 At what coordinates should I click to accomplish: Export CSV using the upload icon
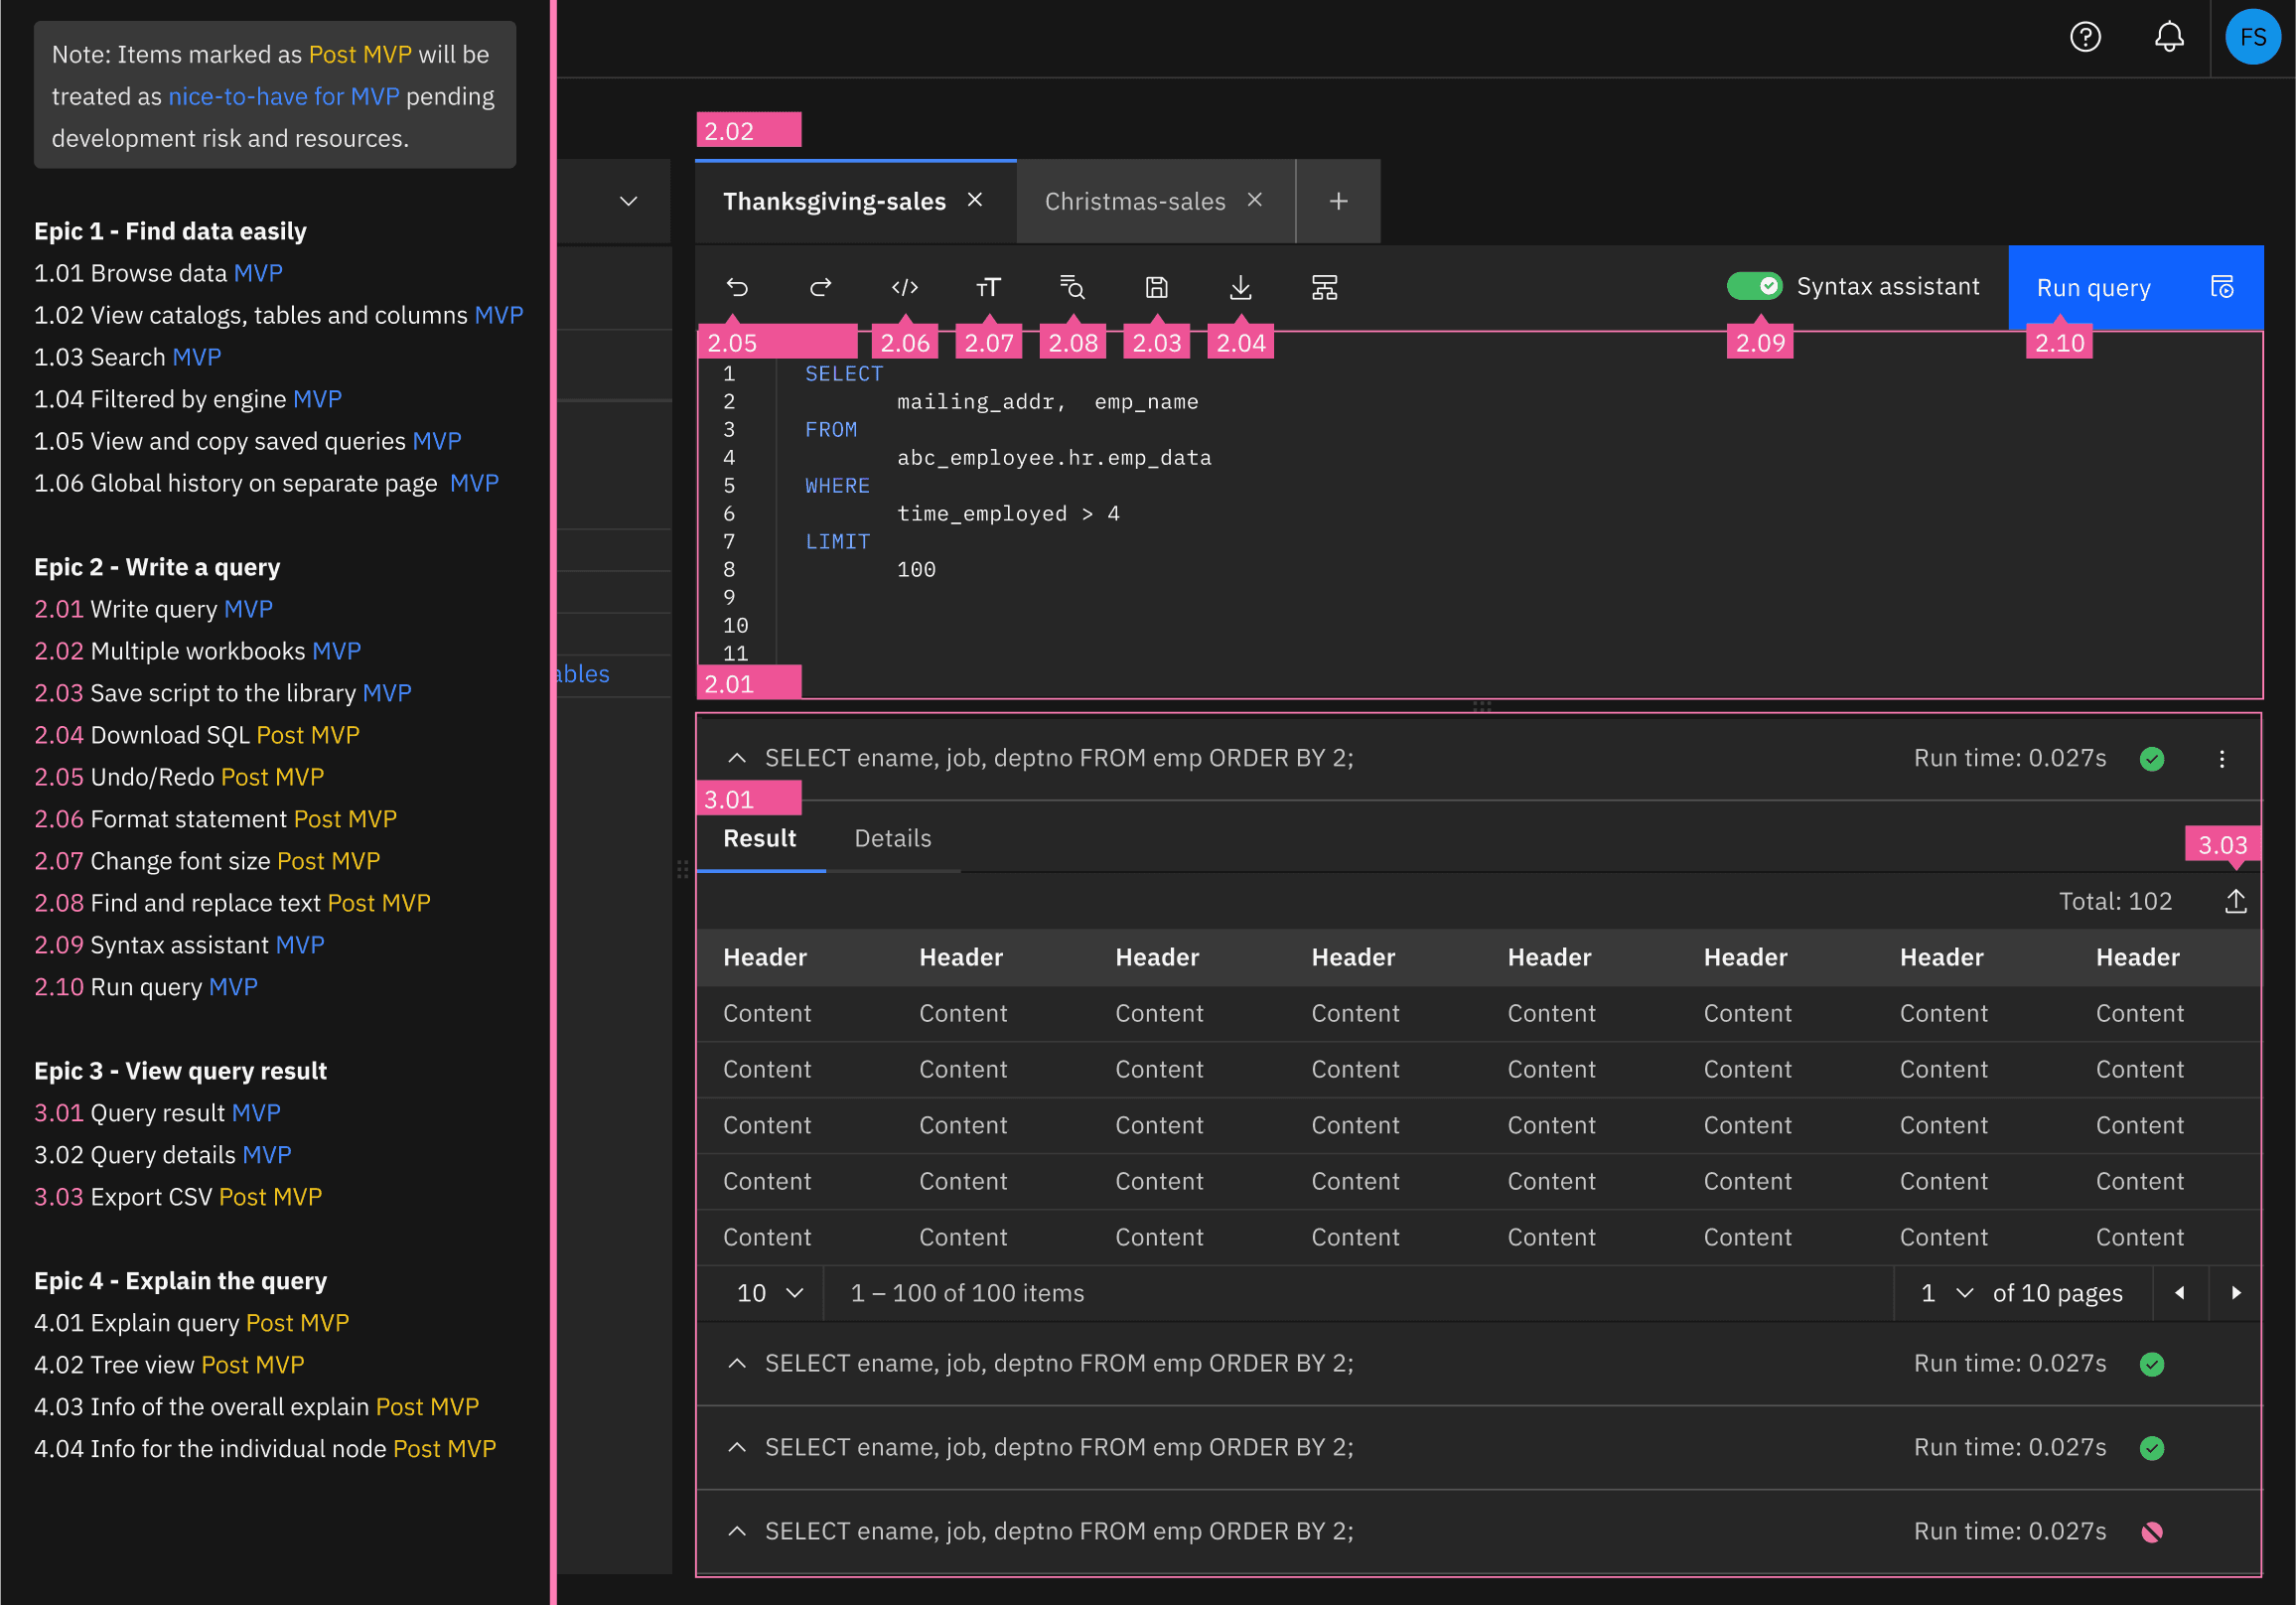coord(2236,902)
